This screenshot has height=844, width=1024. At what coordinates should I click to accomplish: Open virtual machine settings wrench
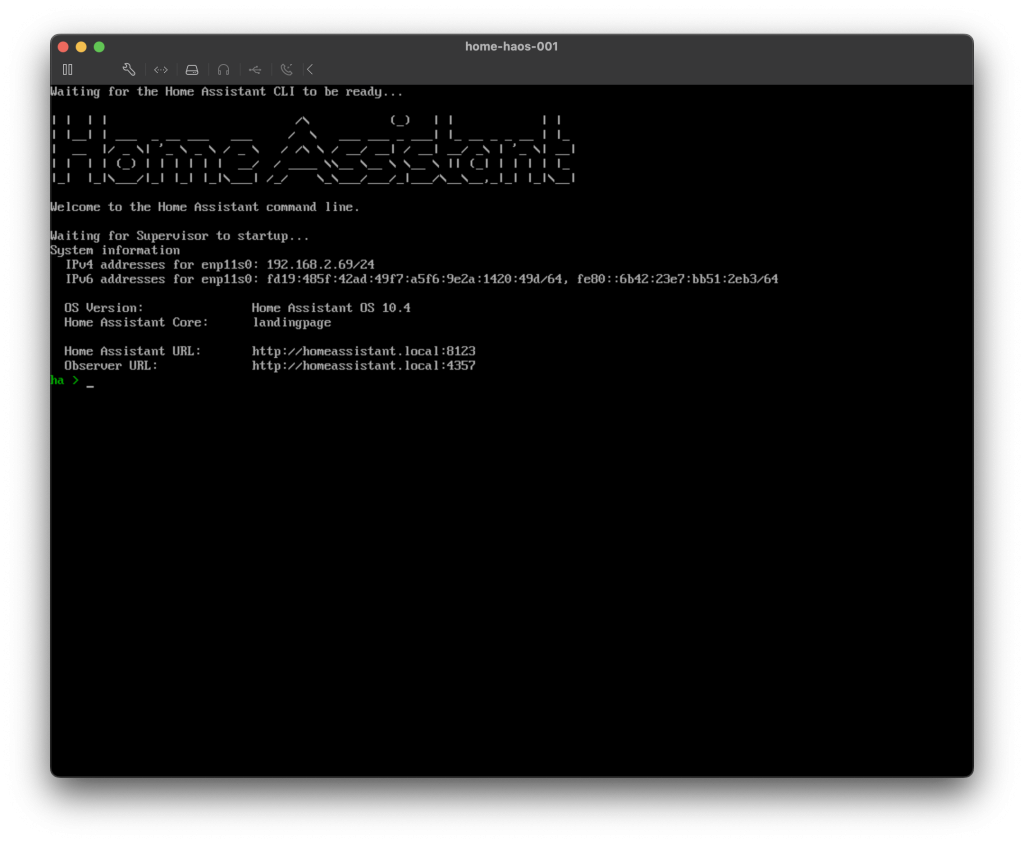pyautogui.click(x=129, y=69)
